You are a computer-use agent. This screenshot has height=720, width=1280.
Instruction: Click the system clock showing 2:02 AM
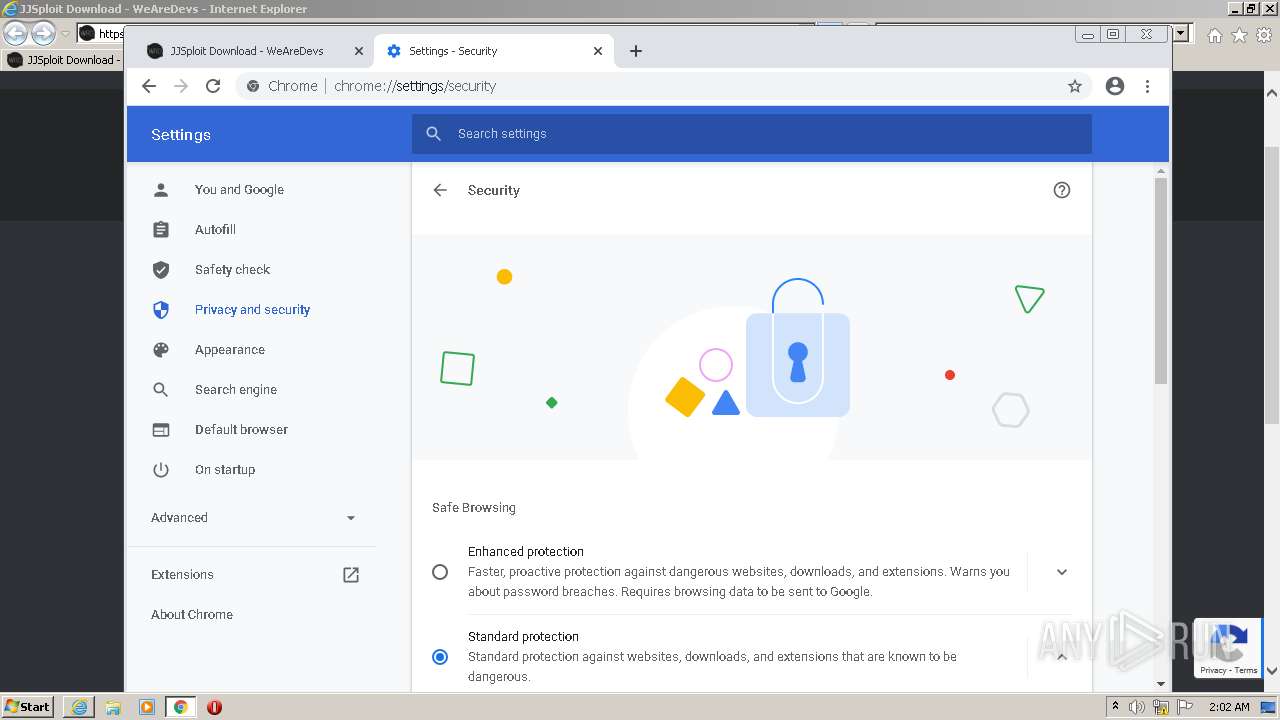(1229, 707)
